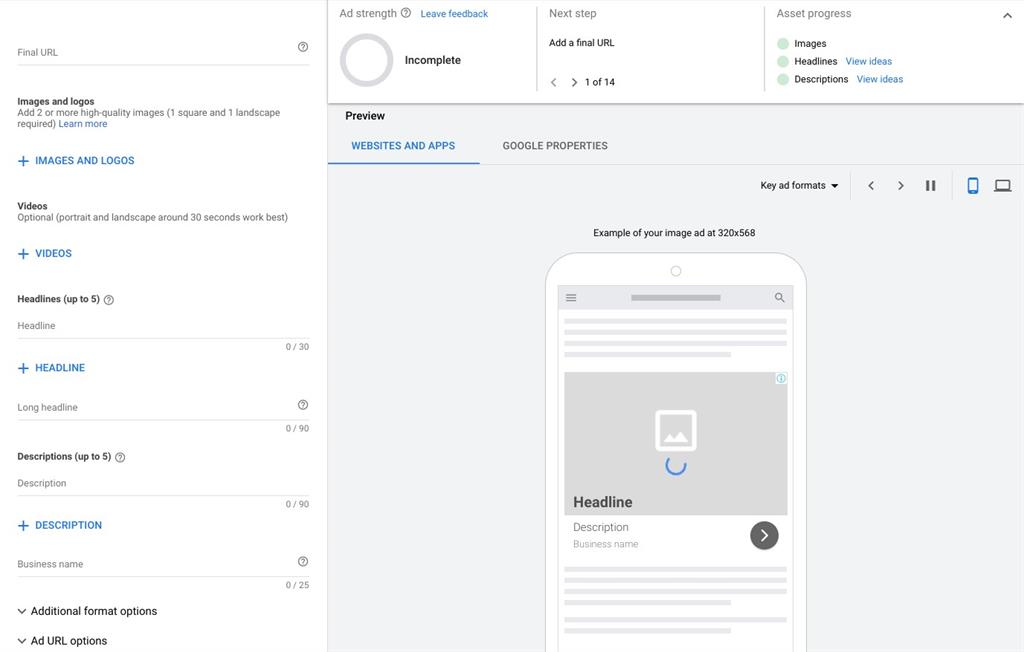1024x652 pixels.
Task: Click the search magnifier in the phone preview
Action: tap(778, 297)
